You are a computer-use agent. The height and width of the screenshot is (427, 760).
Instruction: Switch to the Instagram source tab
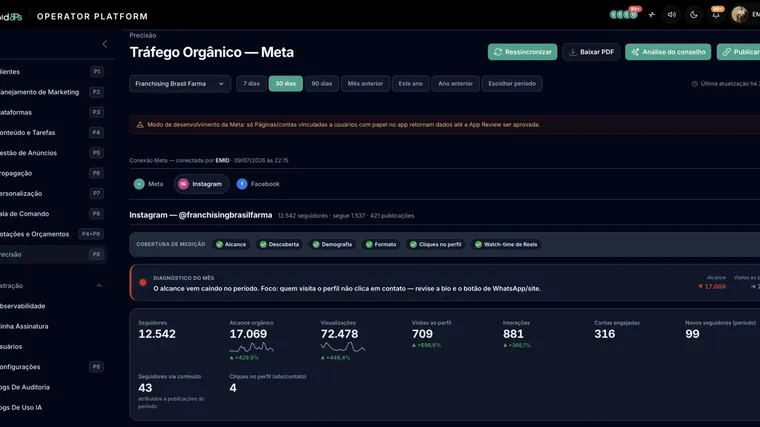(201, 184)
